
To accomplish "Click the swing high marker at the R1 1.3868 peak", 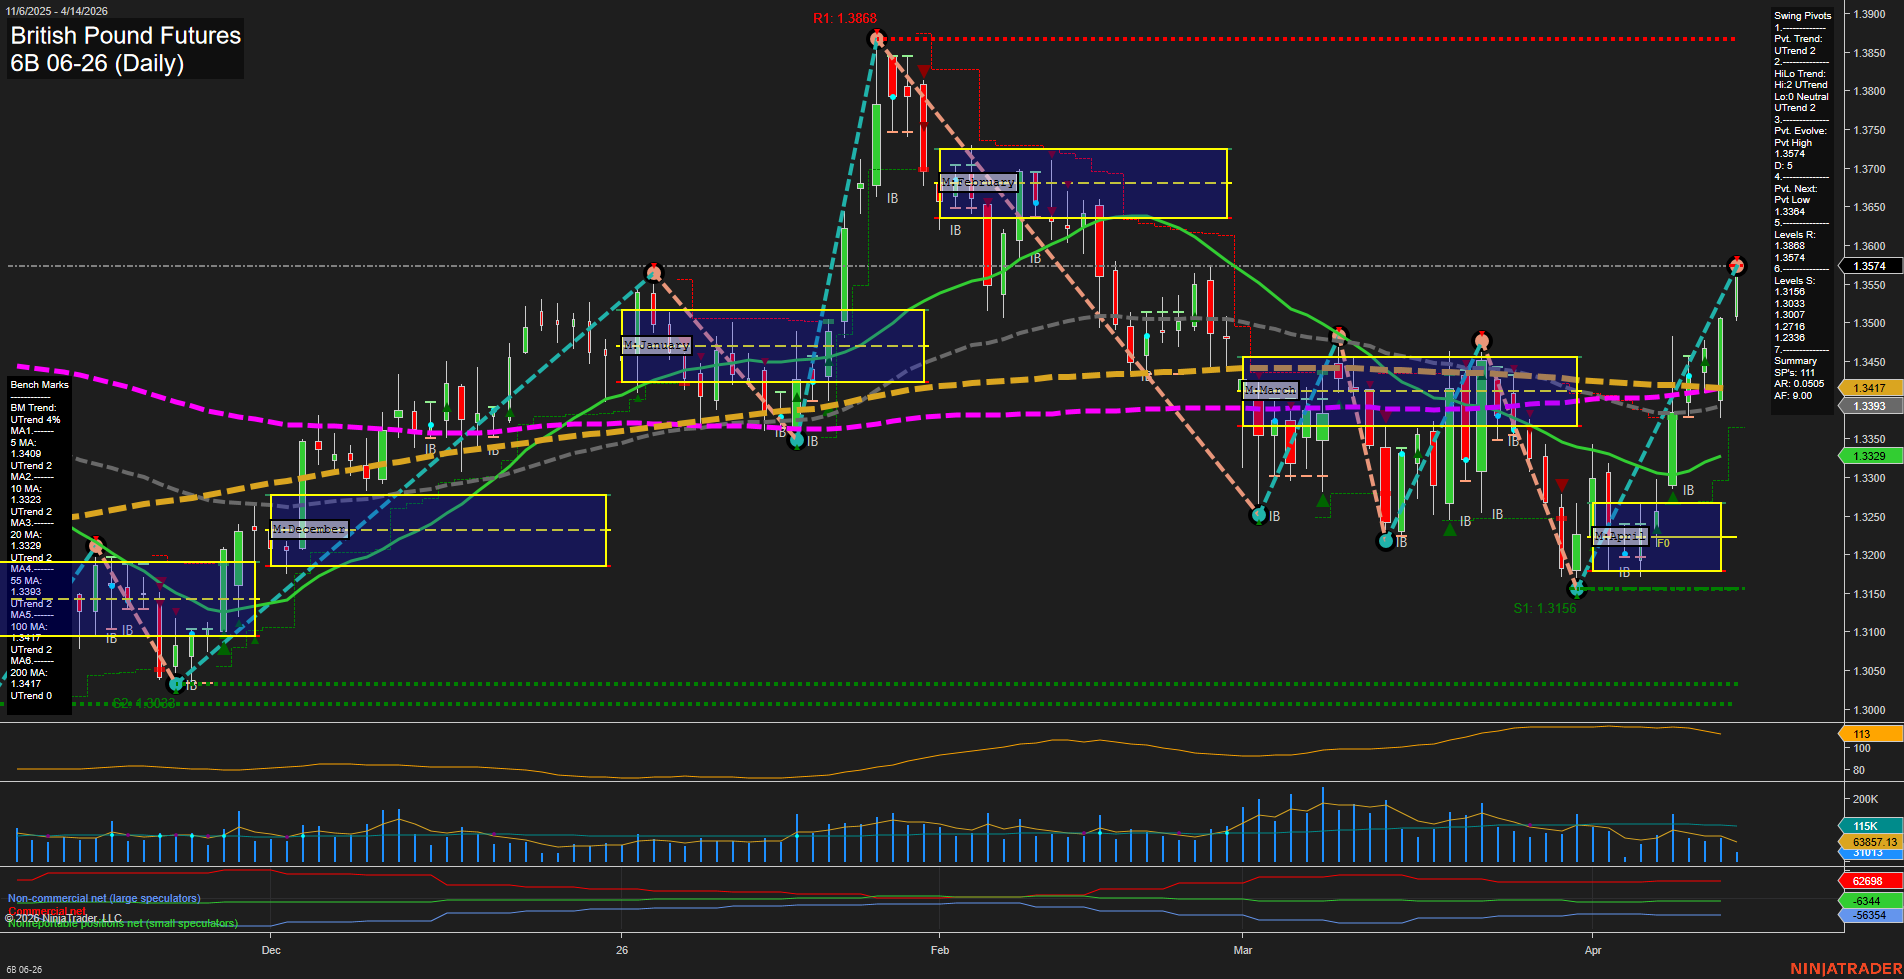I will tap(876, 38).
